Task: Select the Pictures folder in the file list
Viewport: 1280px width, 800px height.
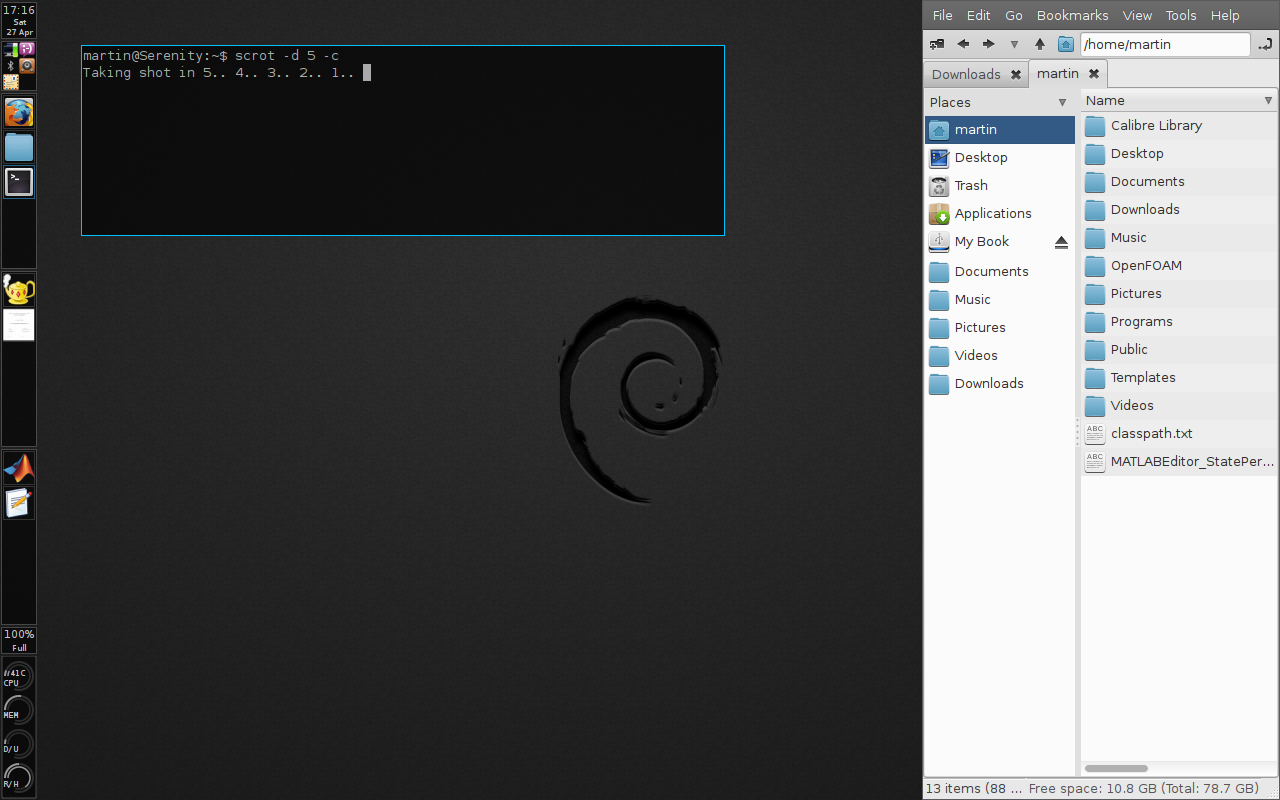Action: pos(1179,294)
